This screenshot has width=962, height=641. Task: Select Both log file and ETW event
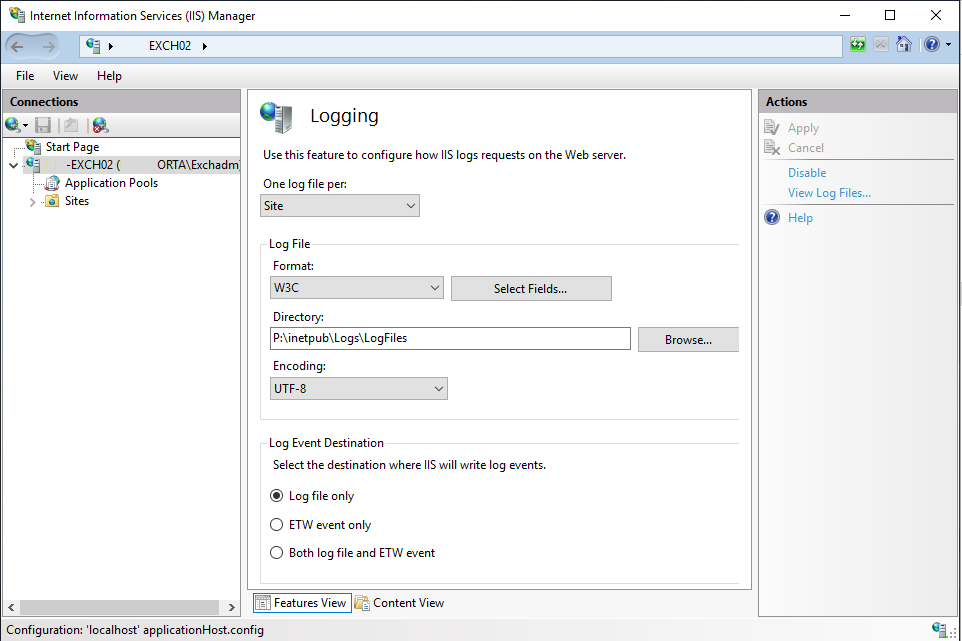(x=352, y=553)
